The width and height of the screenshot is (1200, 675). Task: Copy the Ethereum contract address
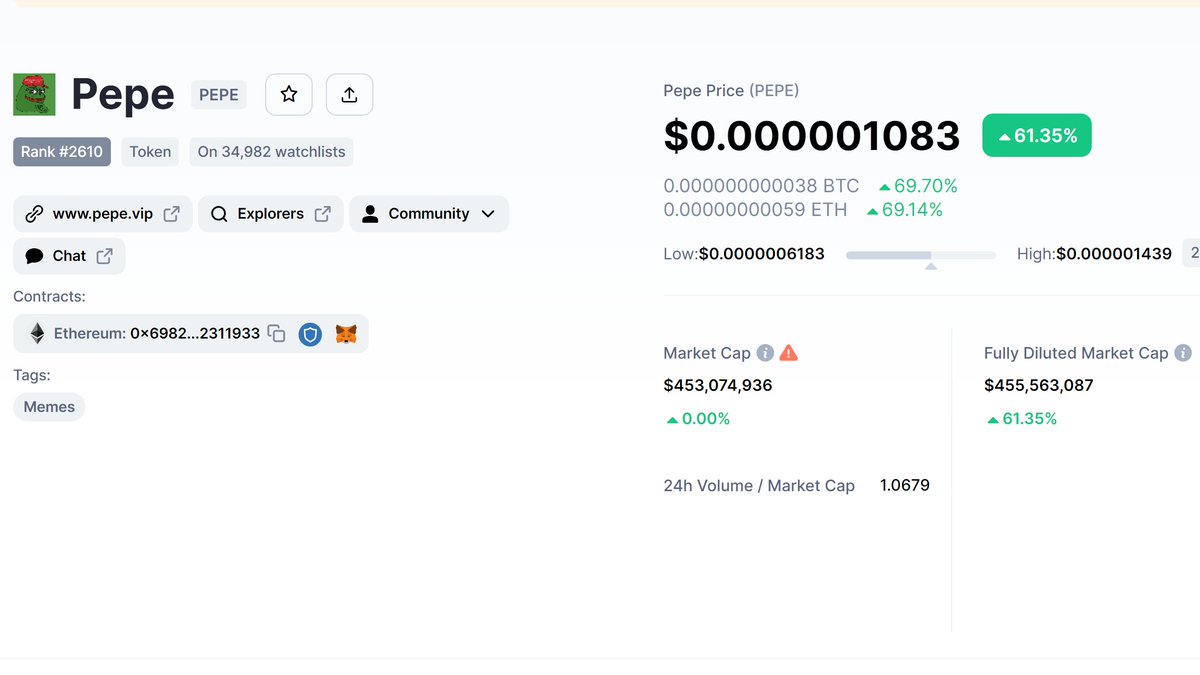[277, 334]
